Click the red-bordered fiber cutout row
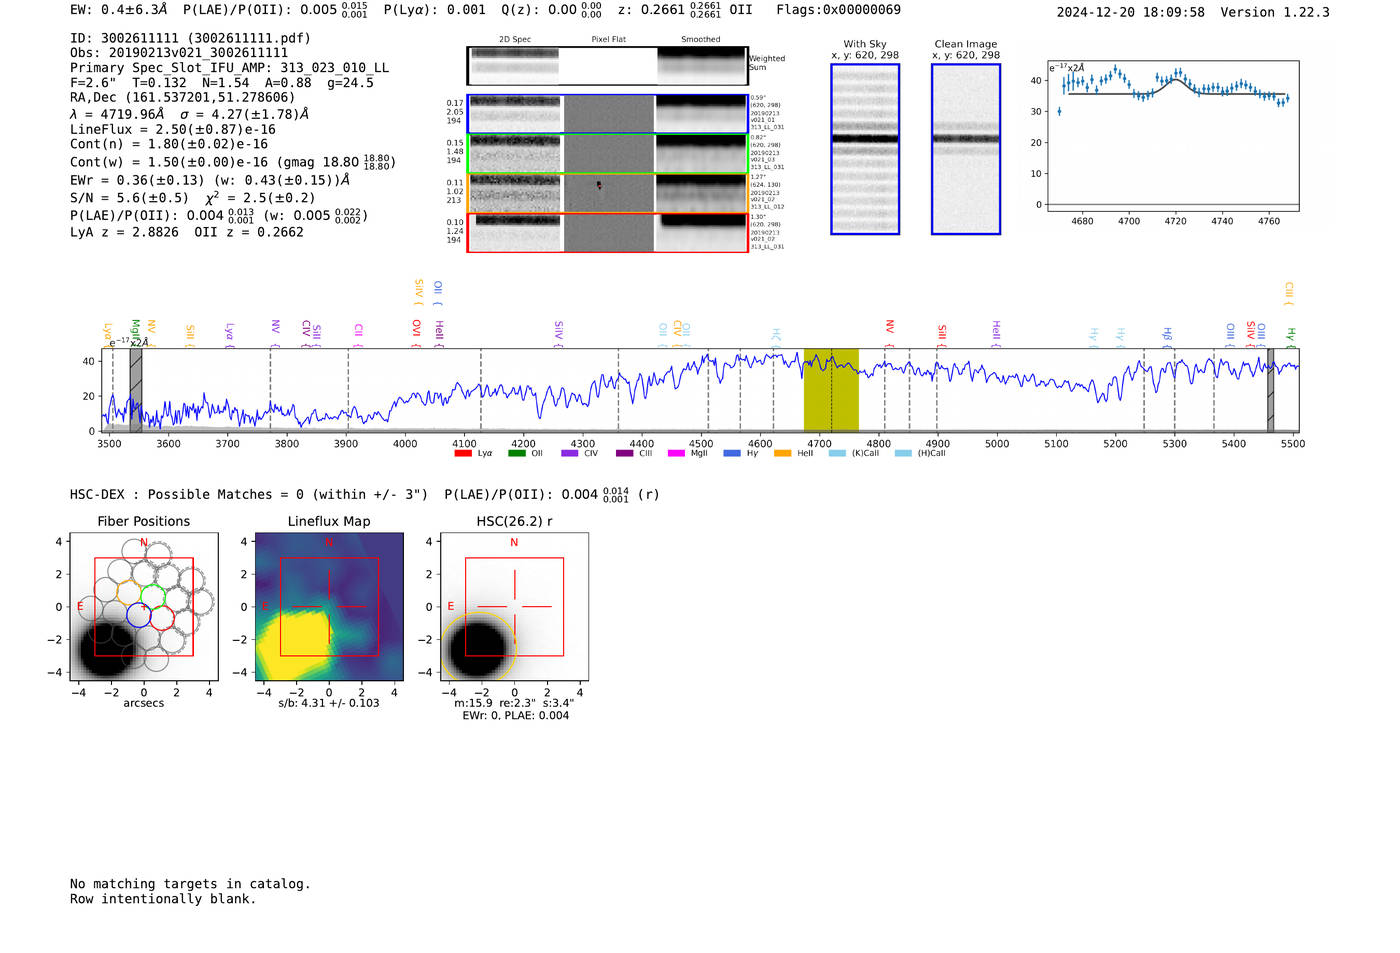Viewport: 1400px width, 953px height. tap(607, 233)
